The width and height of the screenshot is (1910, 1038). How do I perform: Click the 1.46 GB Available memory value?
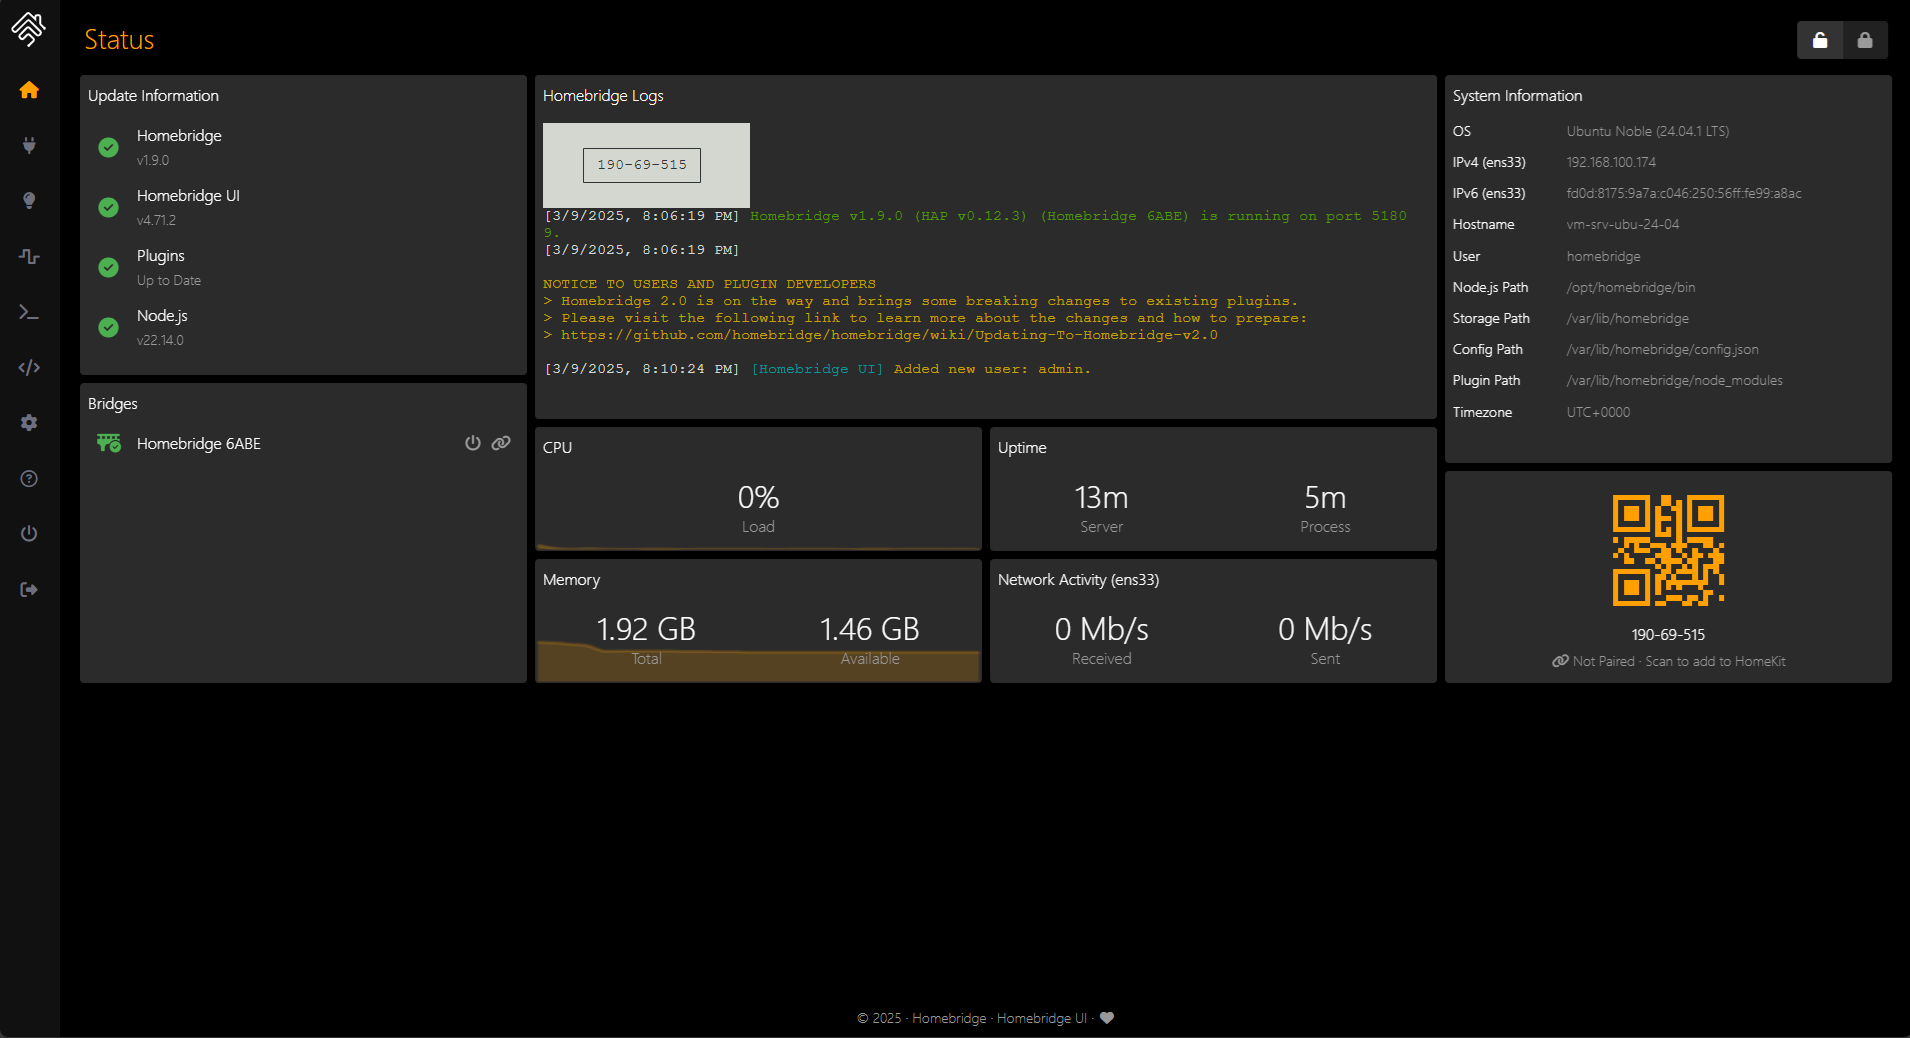click(x=869, y=629)
